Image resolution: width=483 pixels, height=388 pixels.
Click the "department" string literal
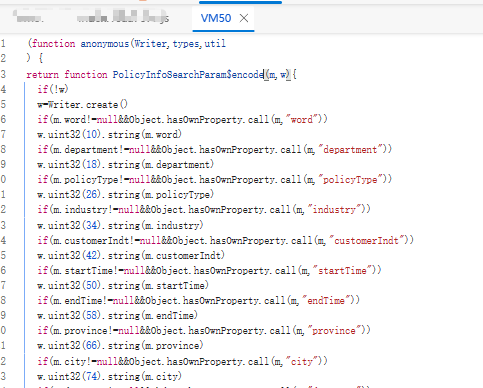pos(350,149)
